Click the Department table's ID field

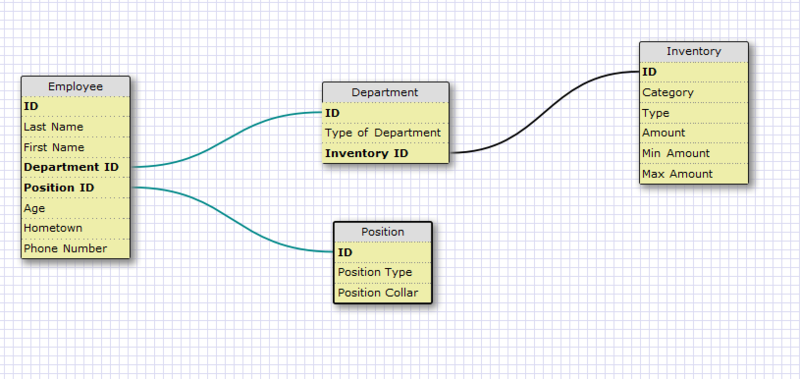[x=386, y=113]
